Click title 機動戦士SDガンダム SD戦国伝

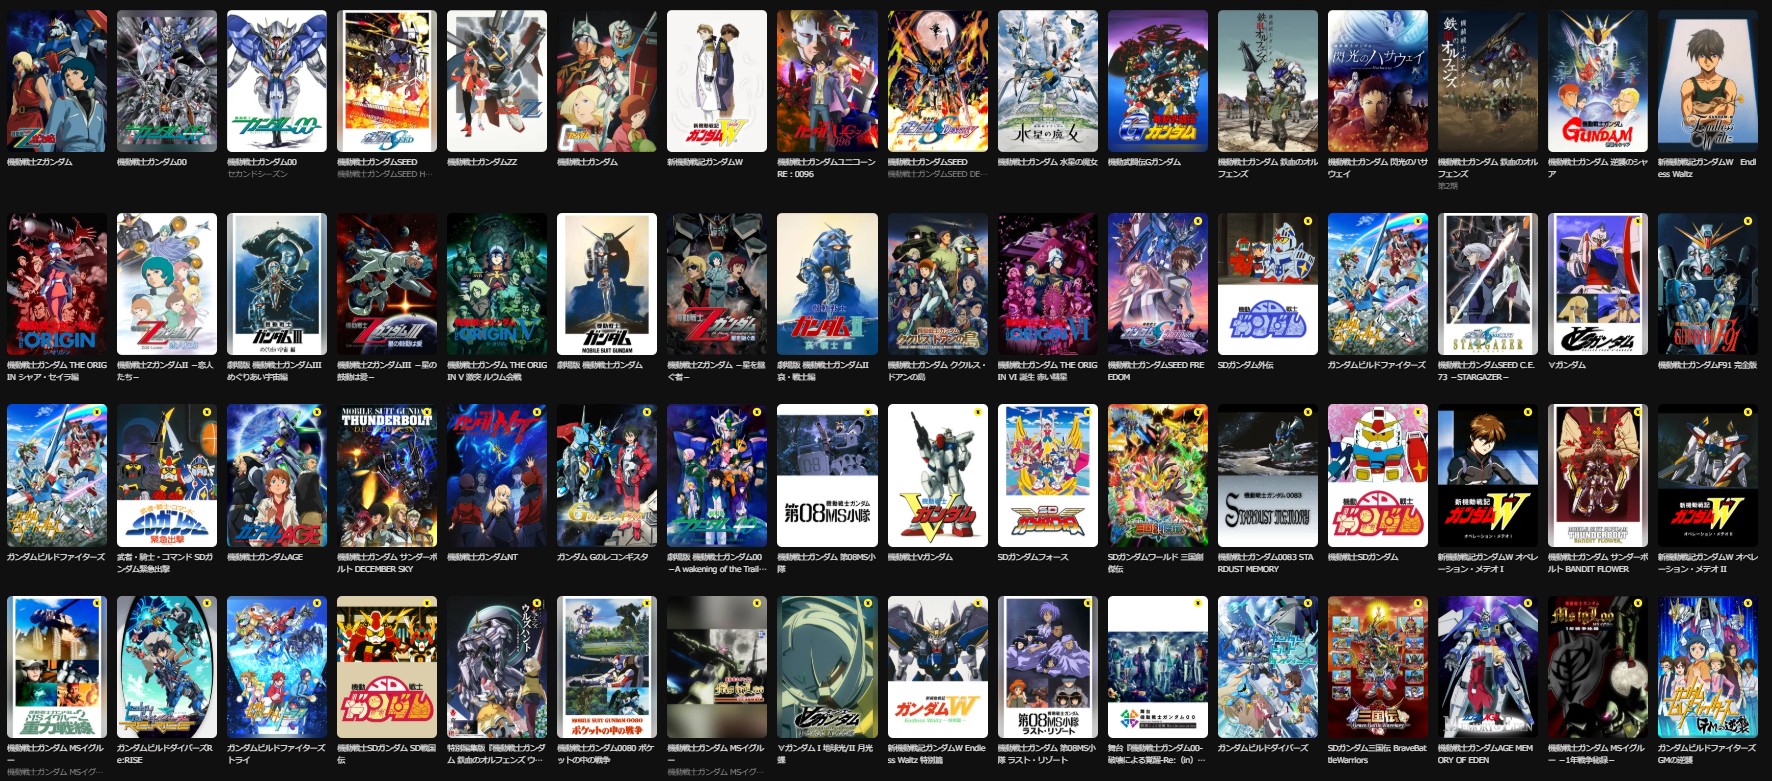(386, 754)
